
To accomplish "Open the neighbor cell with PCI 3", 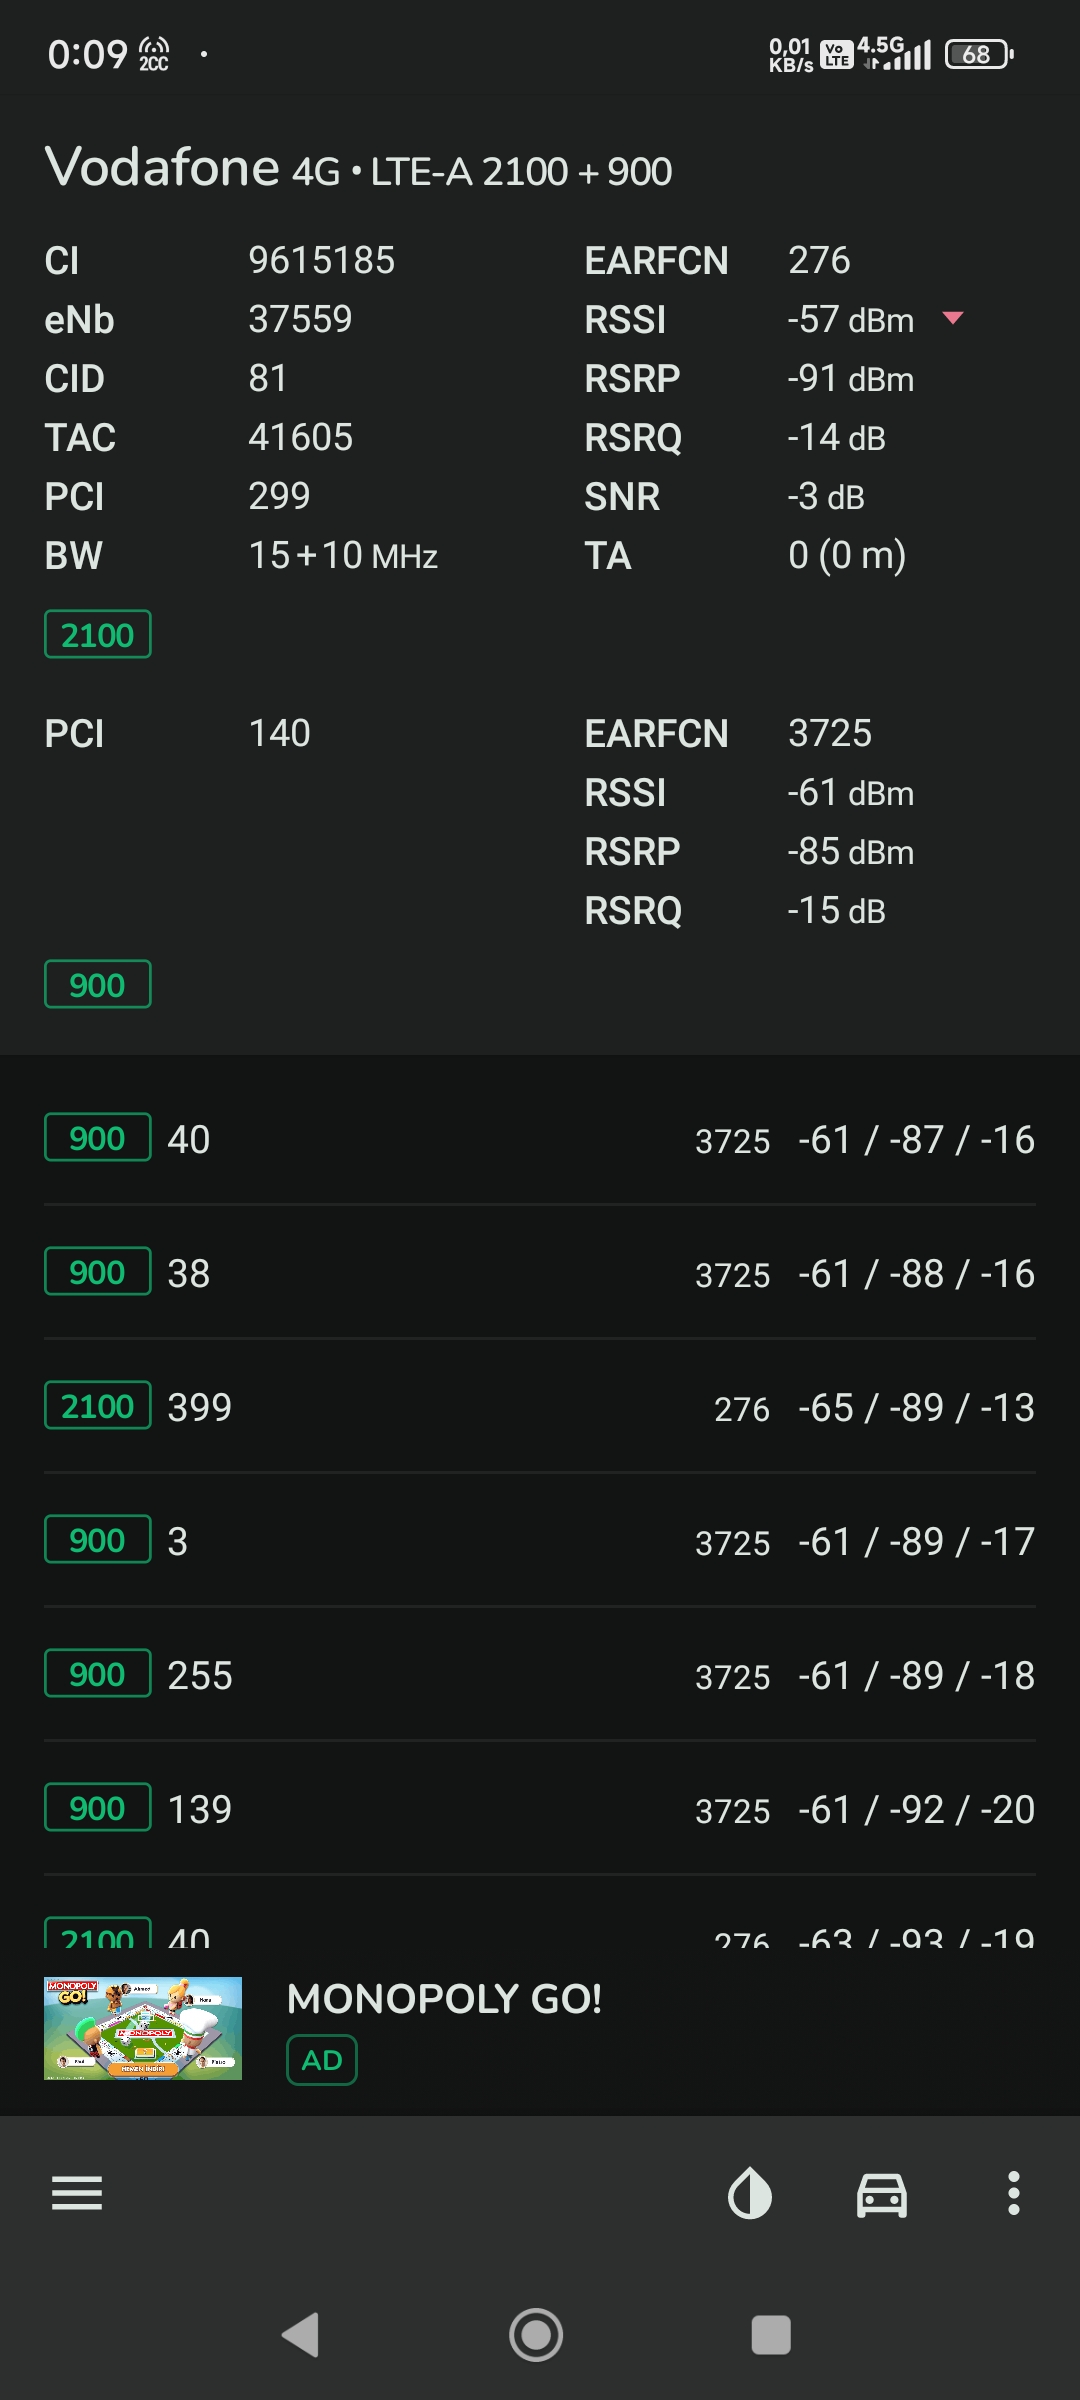I will pyautogui.click(x=540, y=1540).
